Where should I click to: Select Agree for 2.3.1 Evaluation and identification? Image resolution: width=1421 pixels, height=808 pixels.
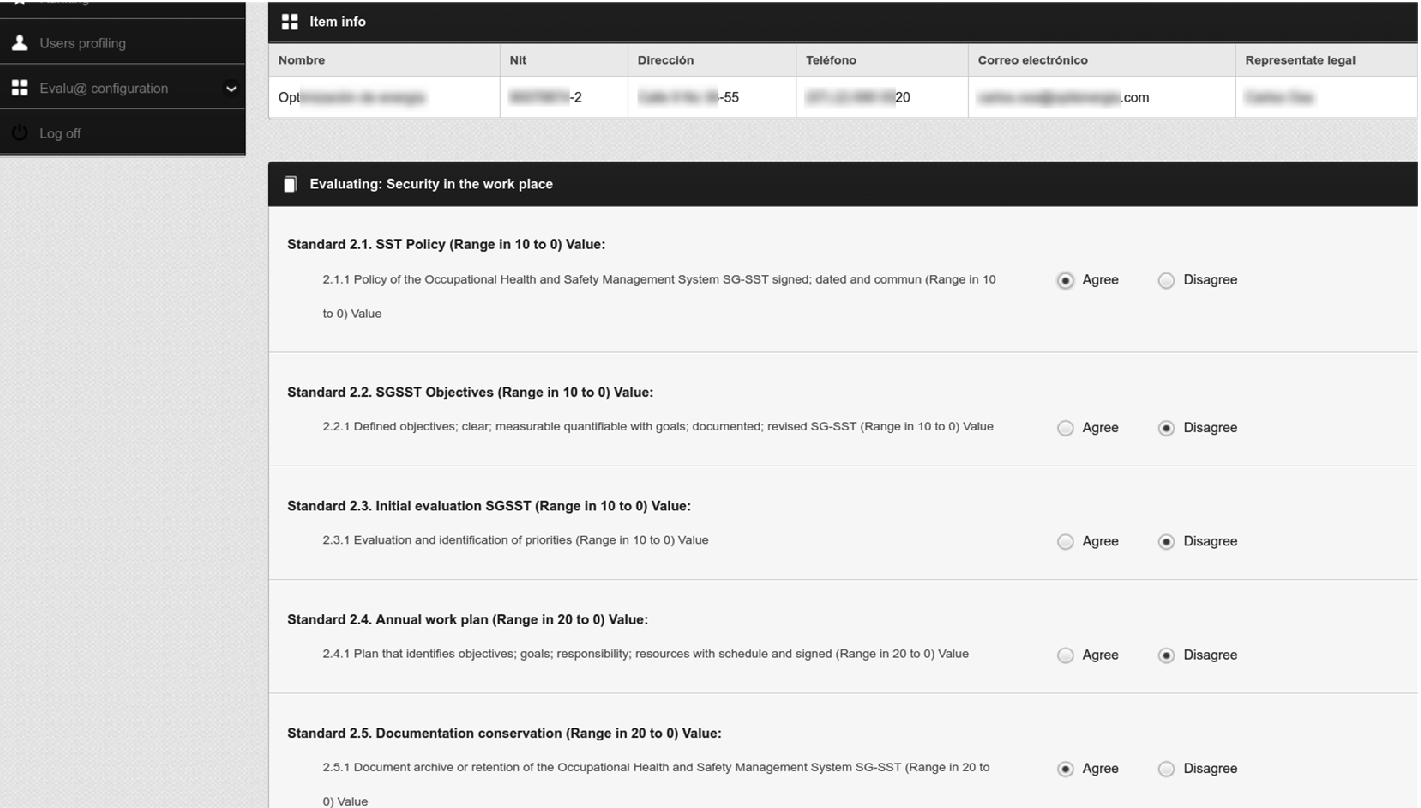click(1066, 542)
